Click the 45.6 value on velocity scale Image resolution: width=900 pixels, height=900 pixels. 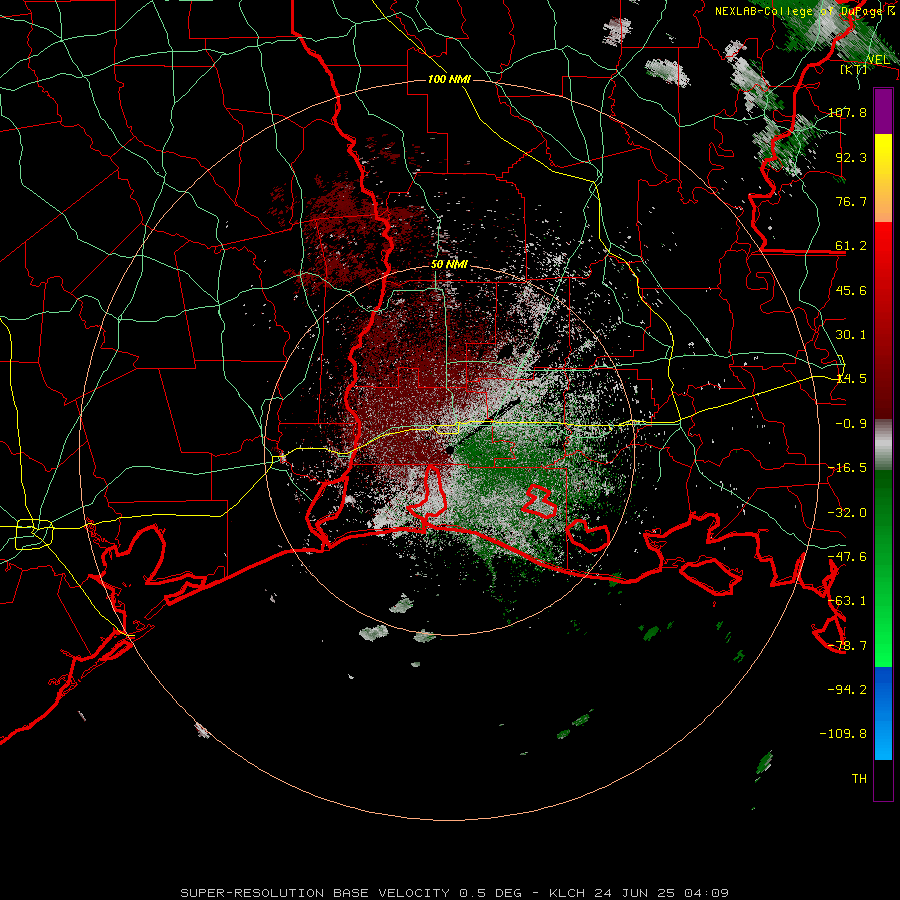click(851, 290)
